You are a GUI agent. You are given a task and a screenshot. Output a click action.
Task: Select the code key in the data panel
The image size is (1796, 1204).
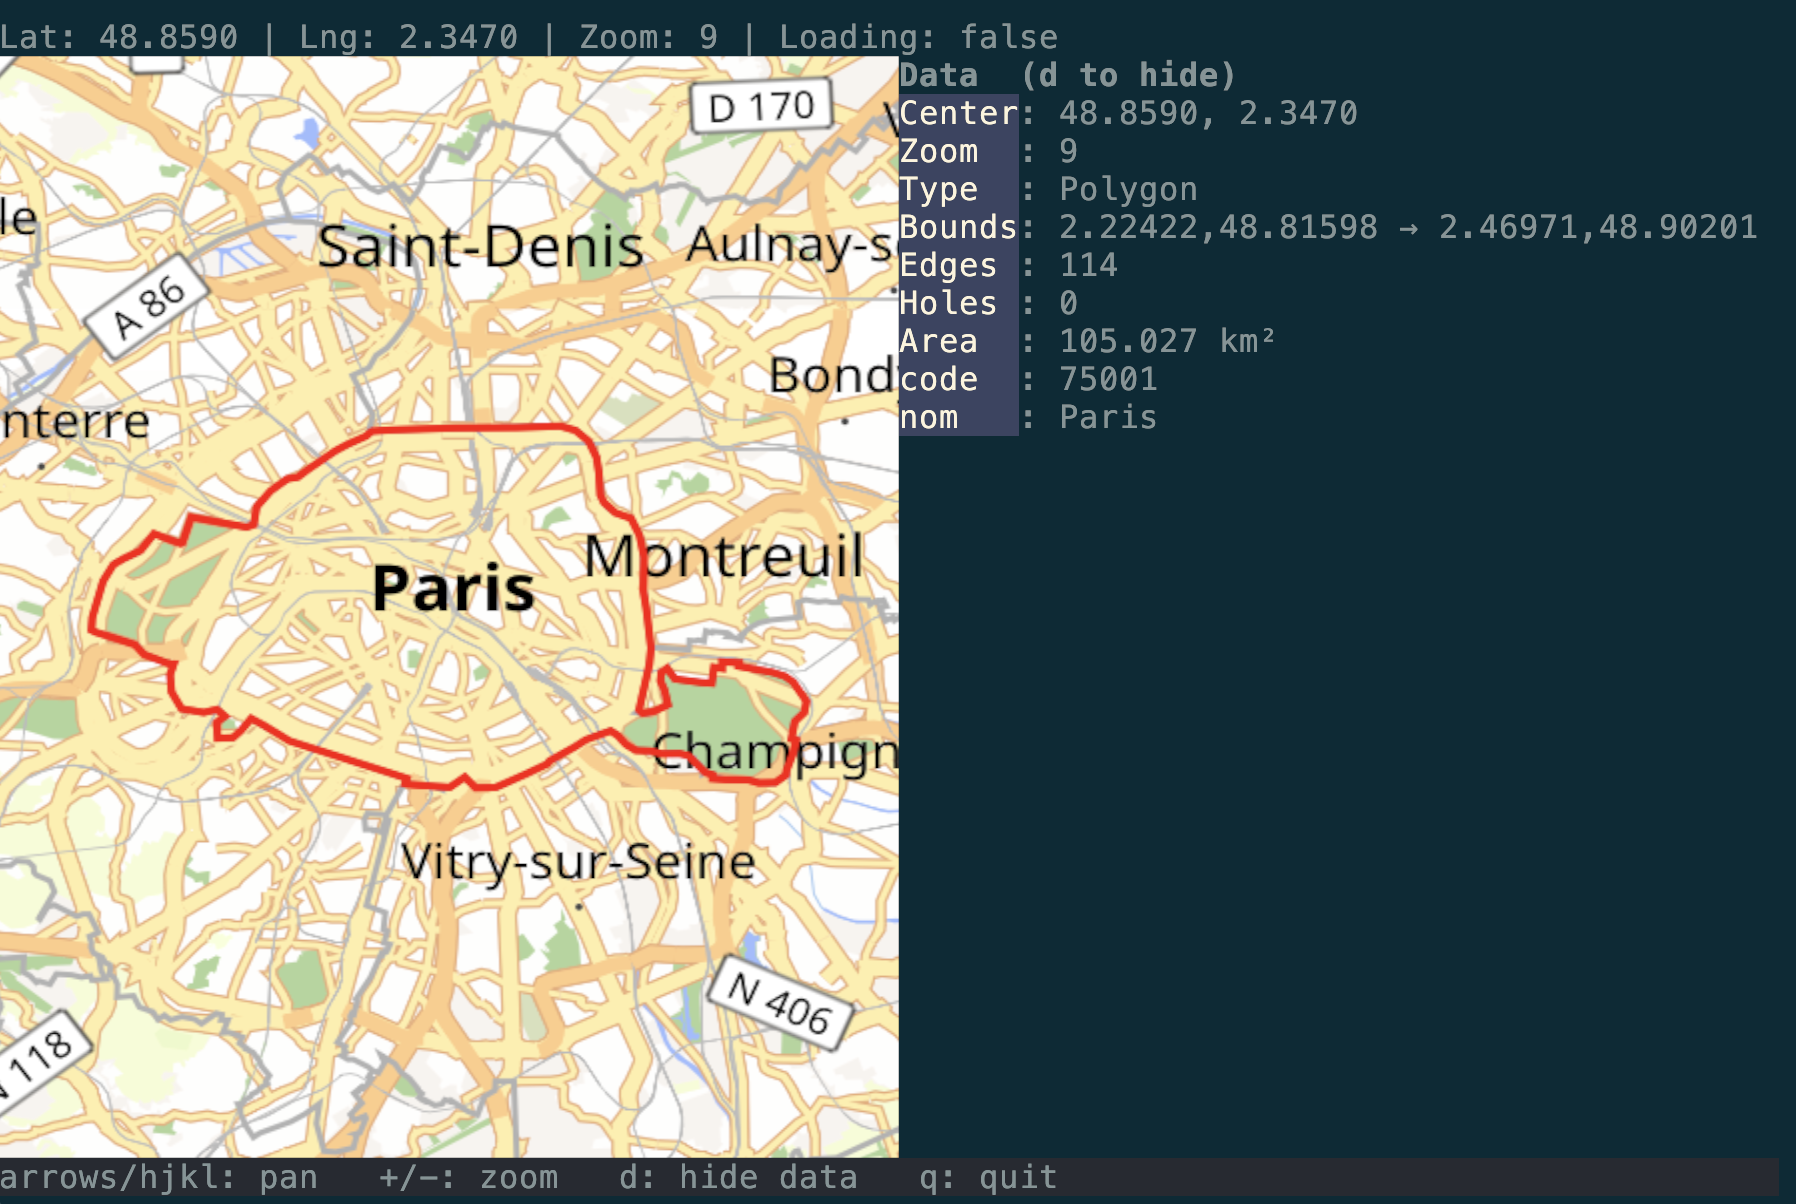point(939,379)
